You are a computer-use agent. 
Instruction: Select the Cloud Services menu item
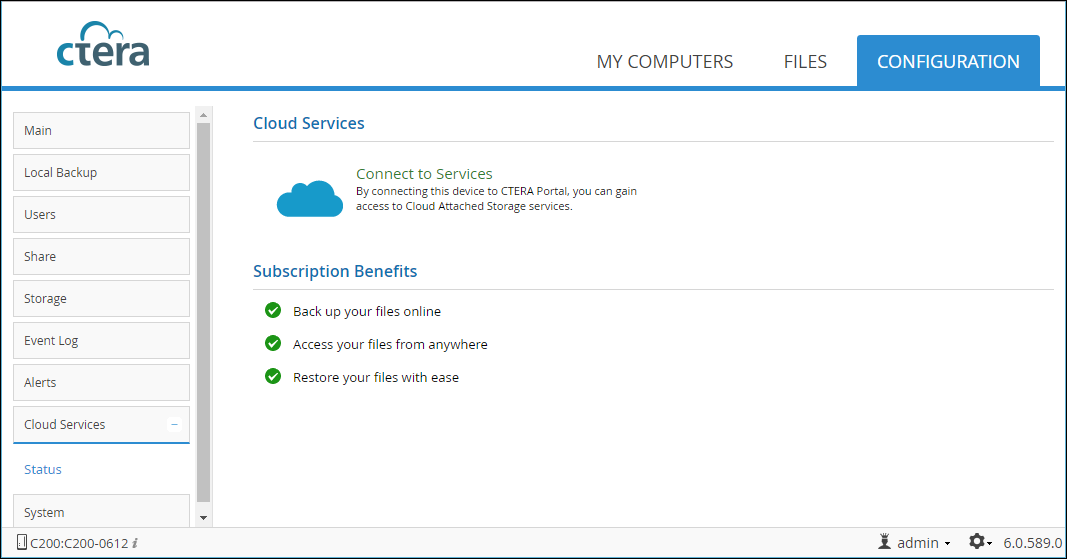pyautogui.click(x=101, y=425)
